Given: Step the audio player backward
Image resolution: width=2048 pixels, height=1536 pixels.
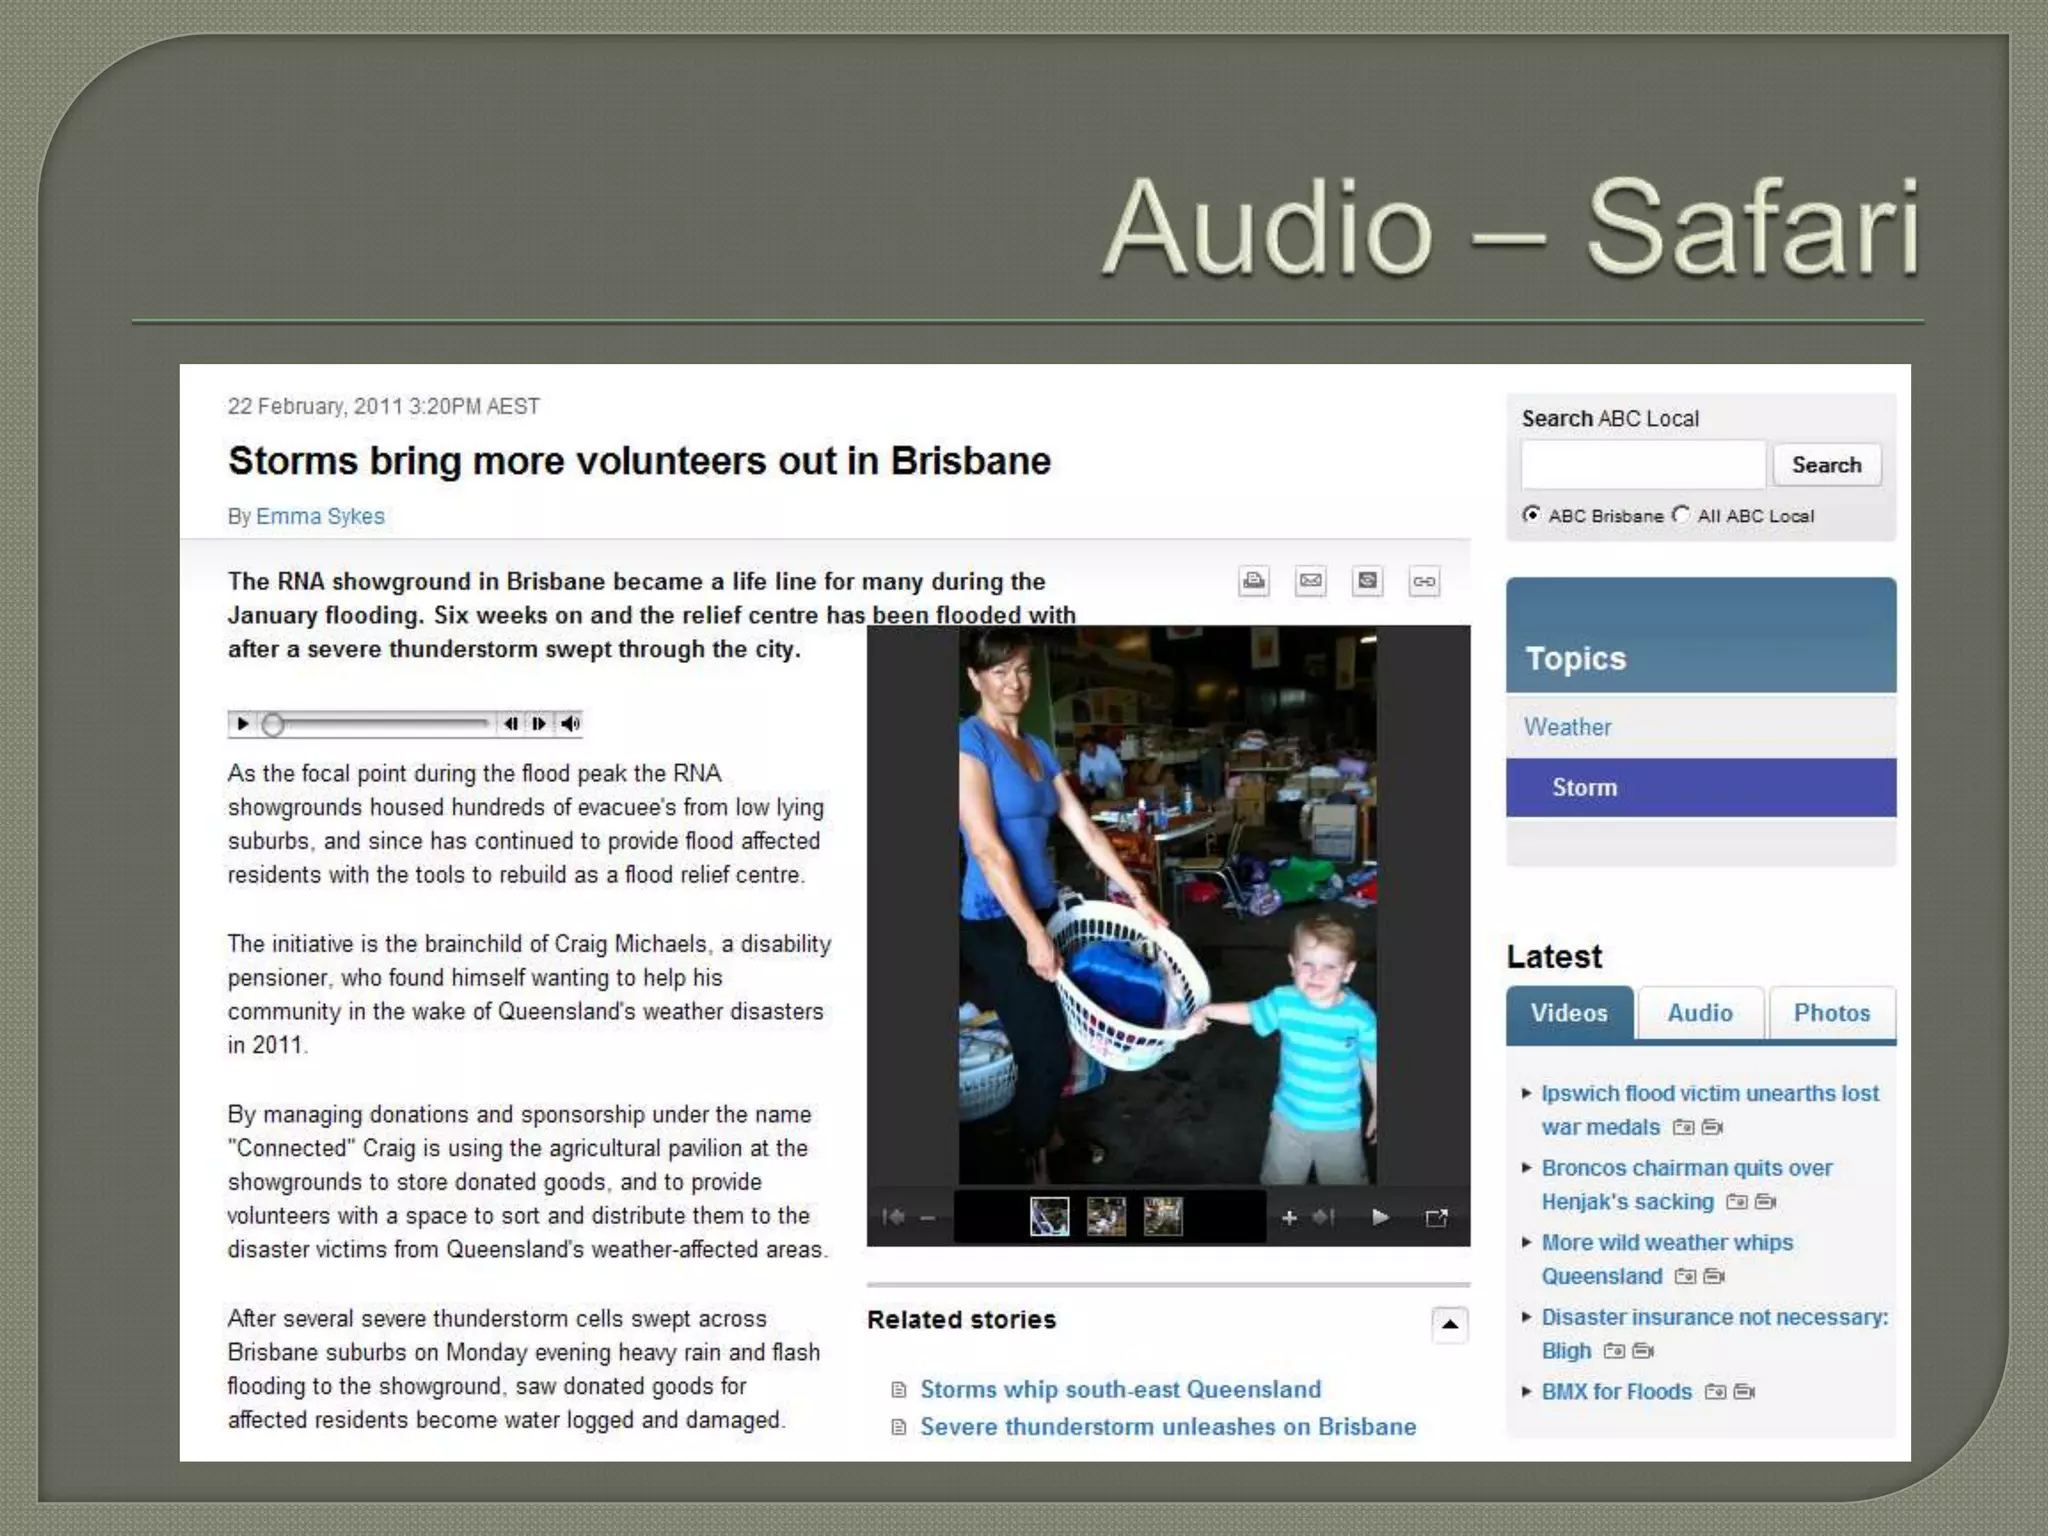Looking at the screenshot, I should (x=511, y=723).
